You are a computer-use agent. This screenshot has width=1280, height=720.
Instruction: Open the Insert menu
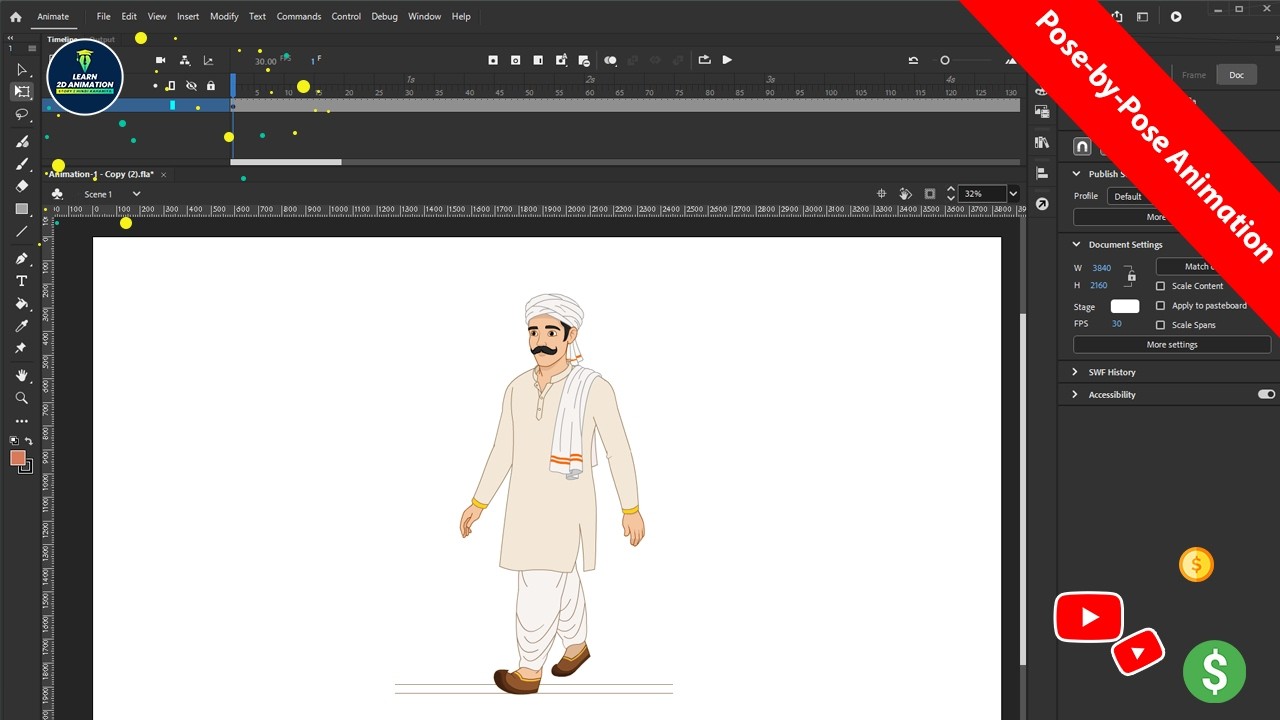pos(188,17)
